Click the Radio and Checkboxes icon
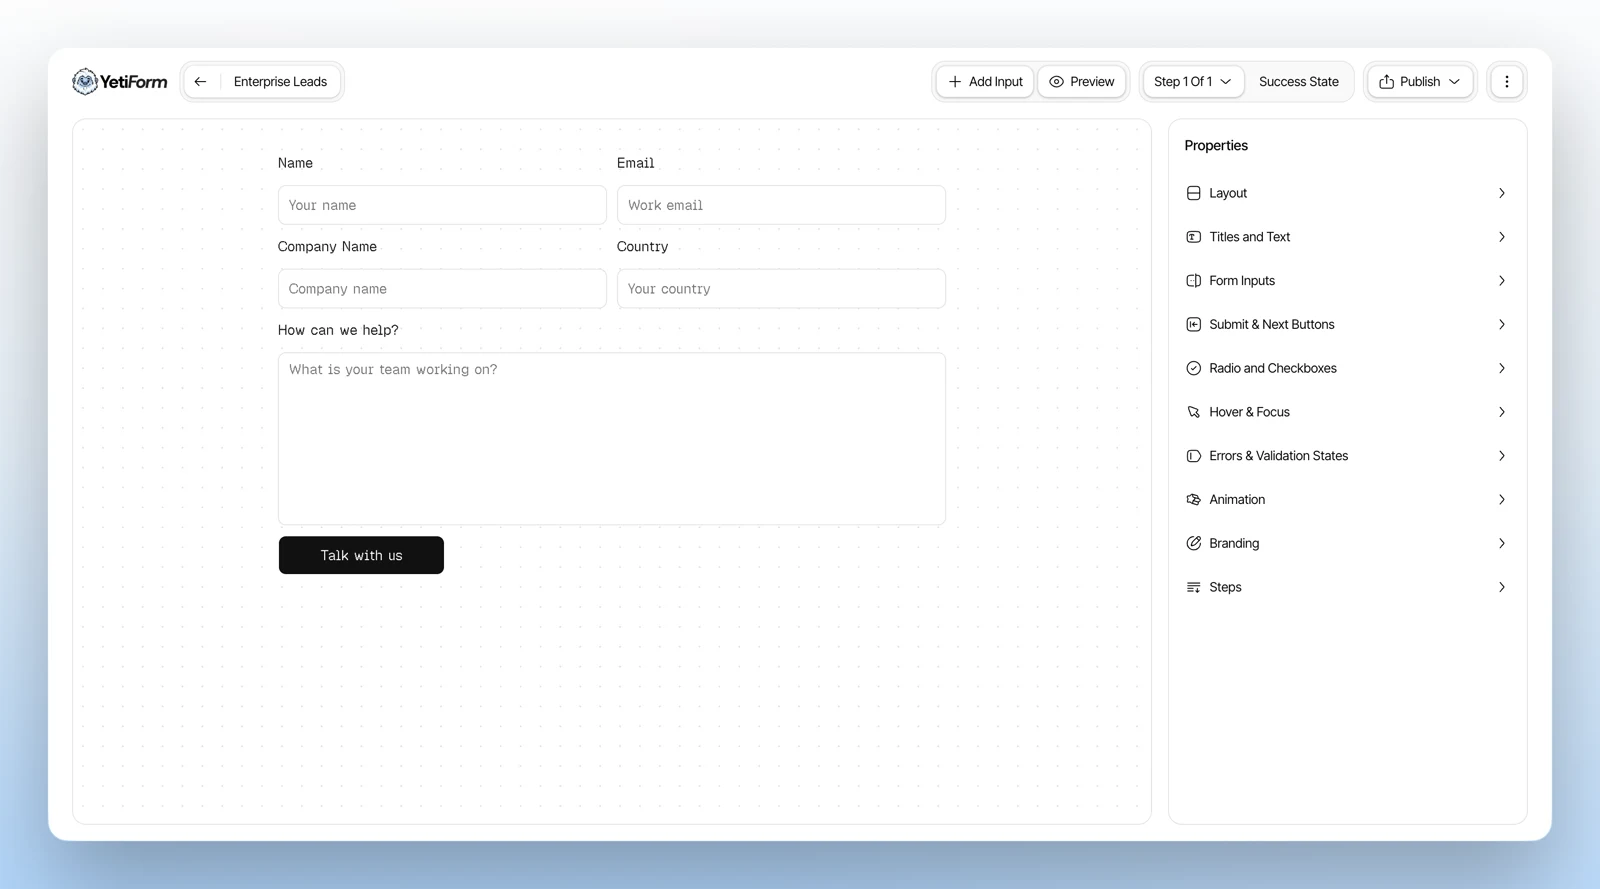 1193,368
